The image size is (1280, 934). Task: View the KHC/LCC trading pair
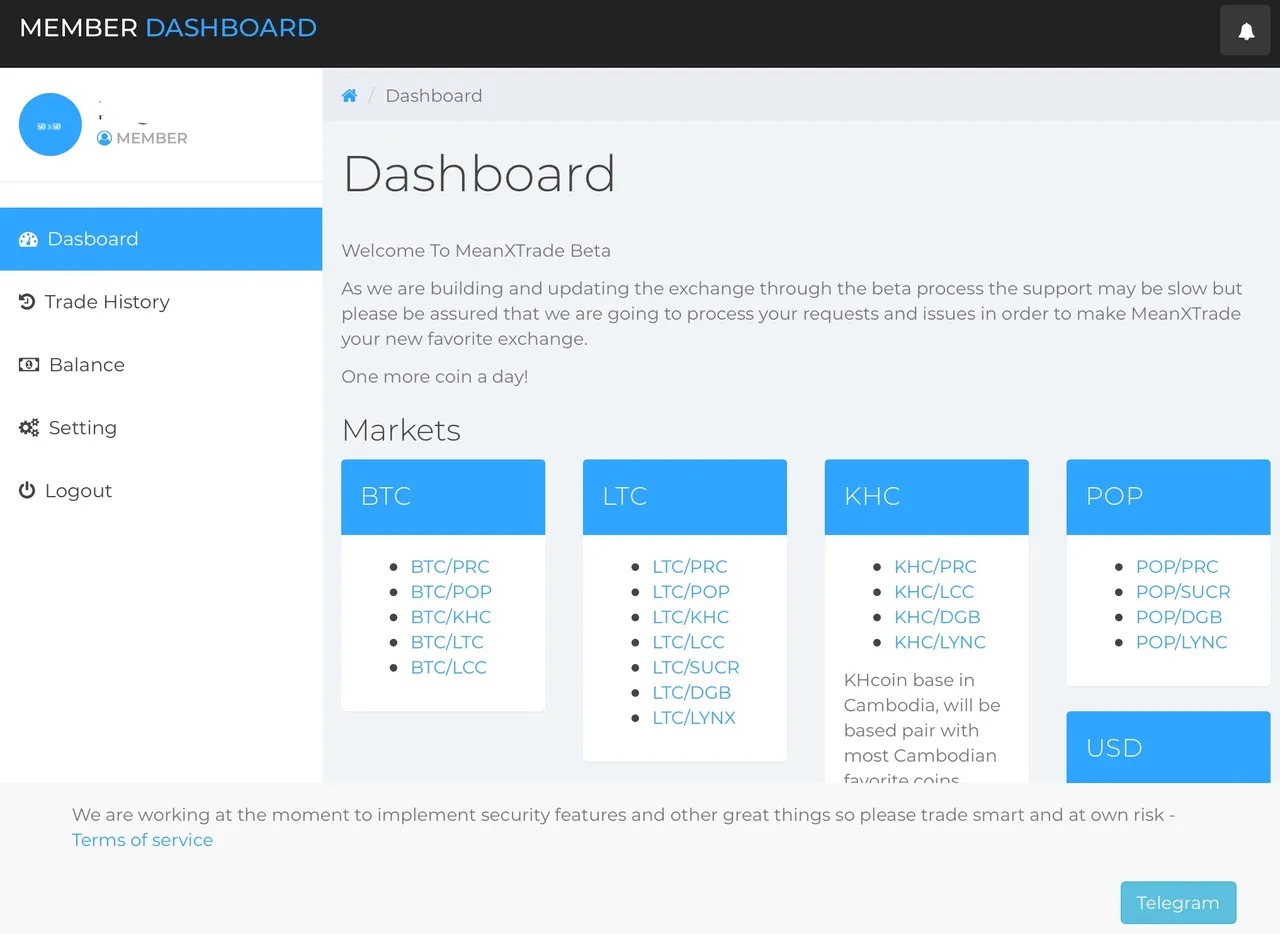tap(934, 591)
